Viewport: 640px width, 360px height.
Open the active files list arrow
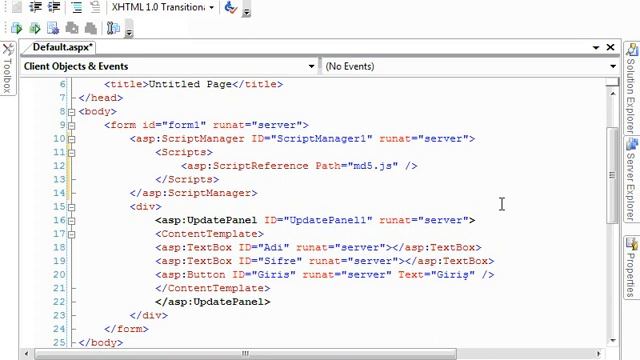596,48
